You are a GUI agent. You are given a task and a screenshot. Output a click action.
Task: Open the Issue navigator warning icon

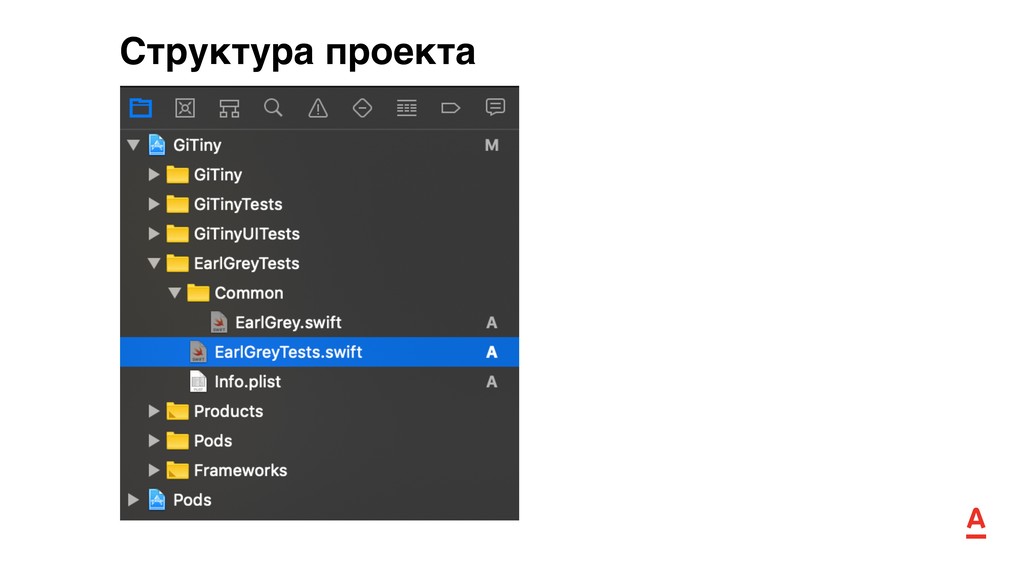[x=318, y=108]
